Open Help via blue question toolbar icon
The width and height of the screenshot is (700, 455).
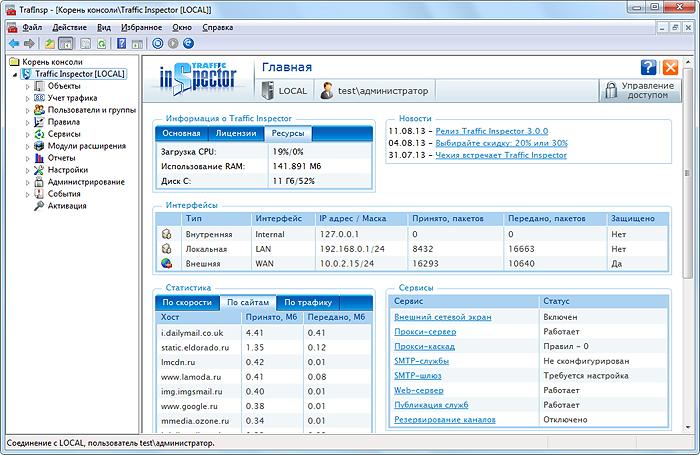tap(121, 43)
